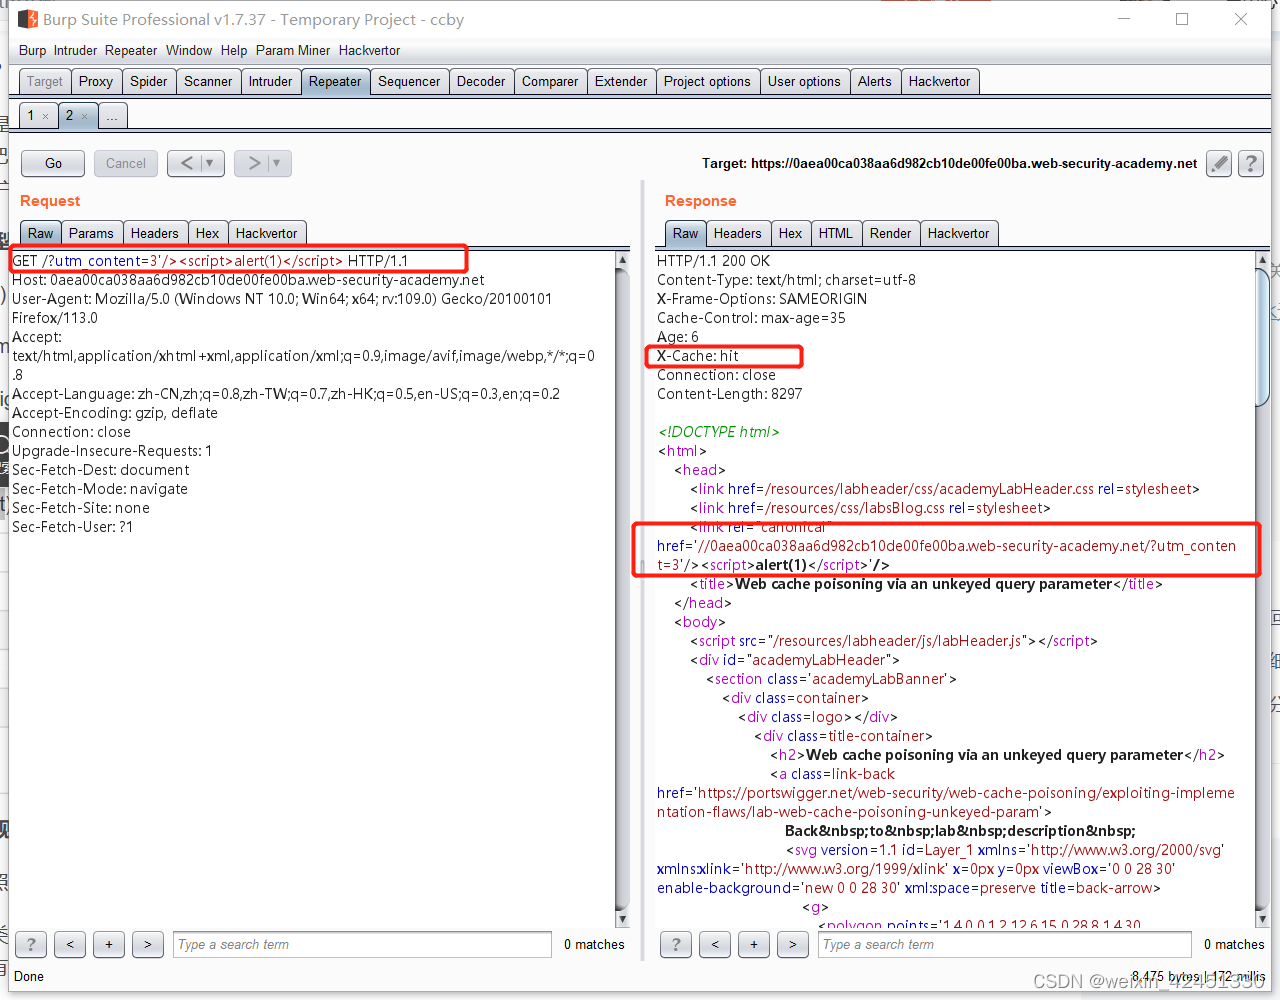
Task: Open request search help question button
Action: pos(31,944)
